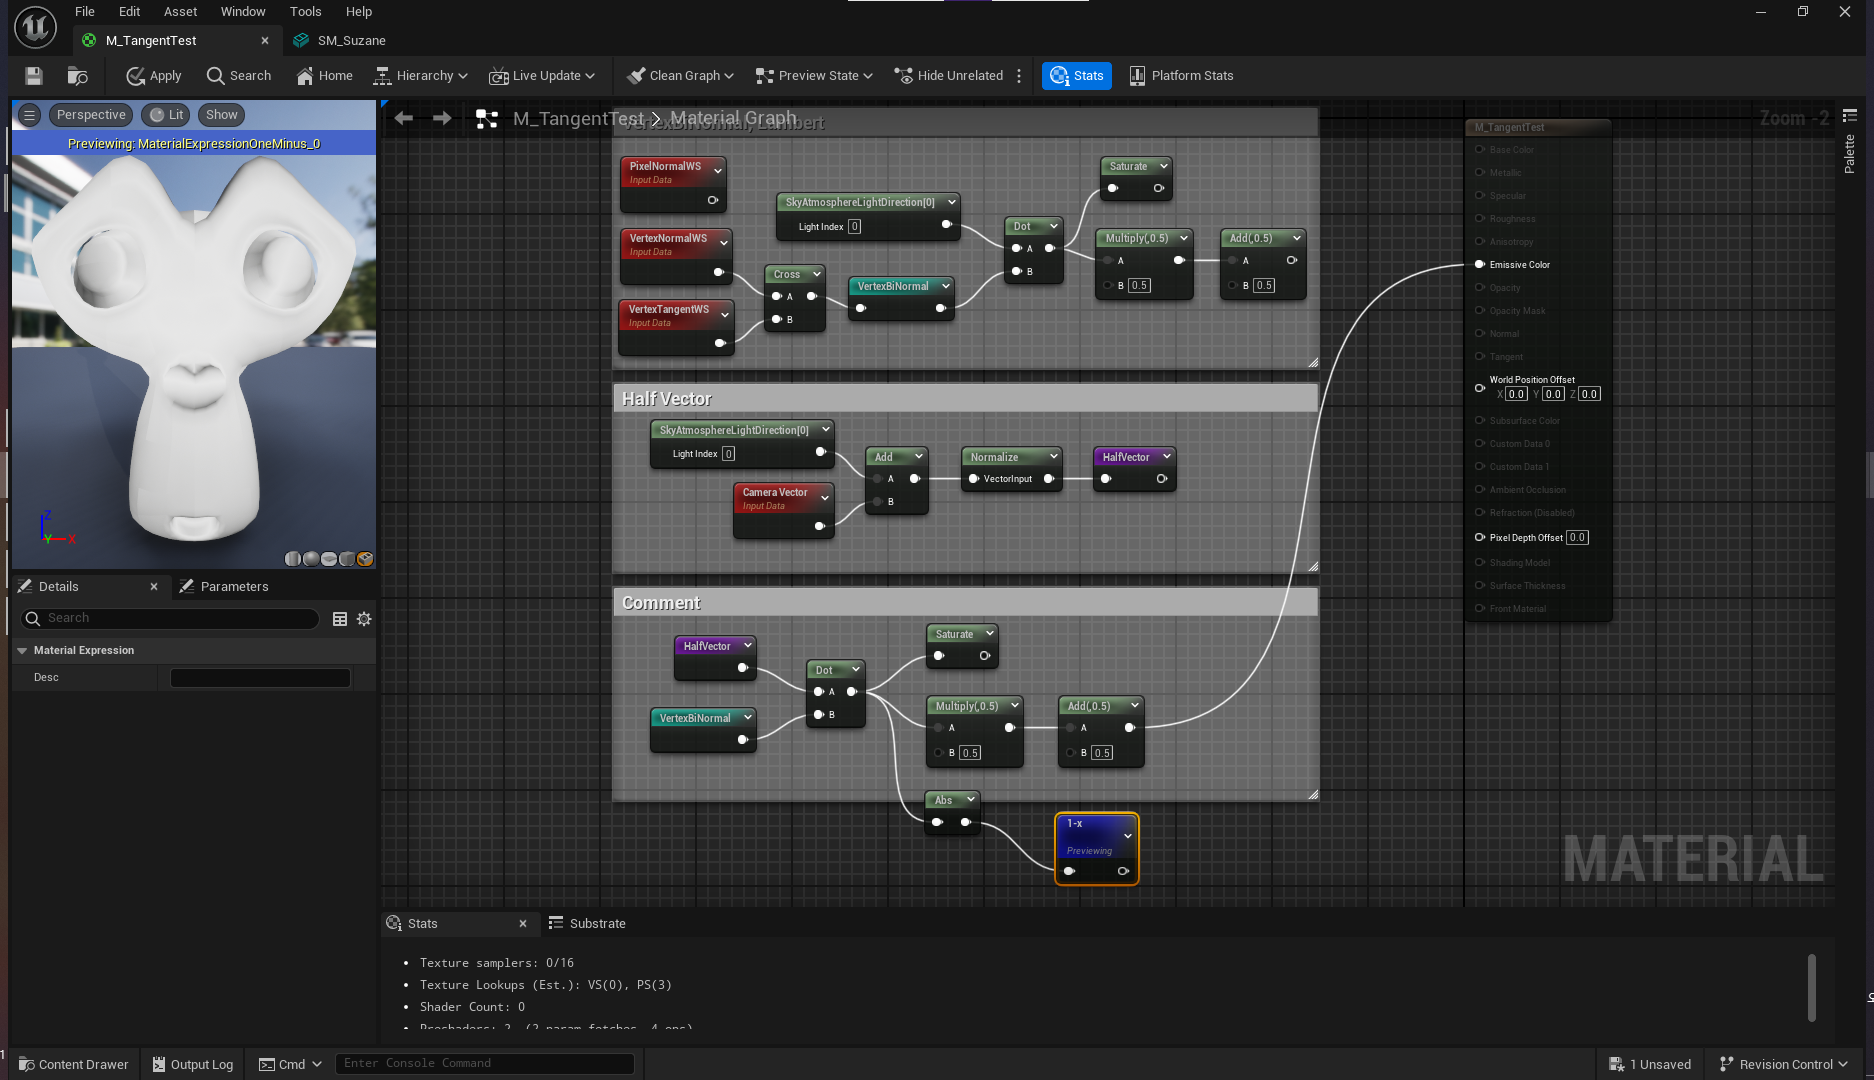
Task: Open the Perspective viewport dropdown
Action: click(91, 115)
